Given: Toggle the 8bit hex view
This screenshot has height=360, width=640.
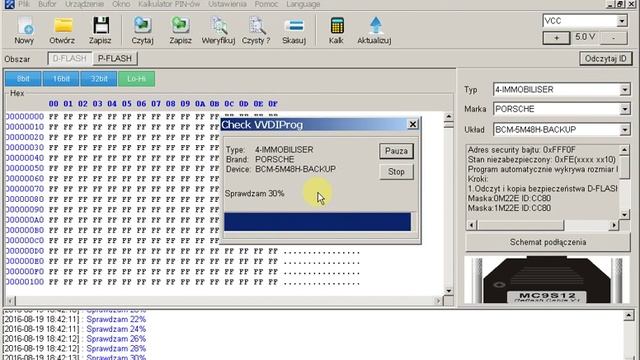Looking at the screenshot, I should point(23,78).
